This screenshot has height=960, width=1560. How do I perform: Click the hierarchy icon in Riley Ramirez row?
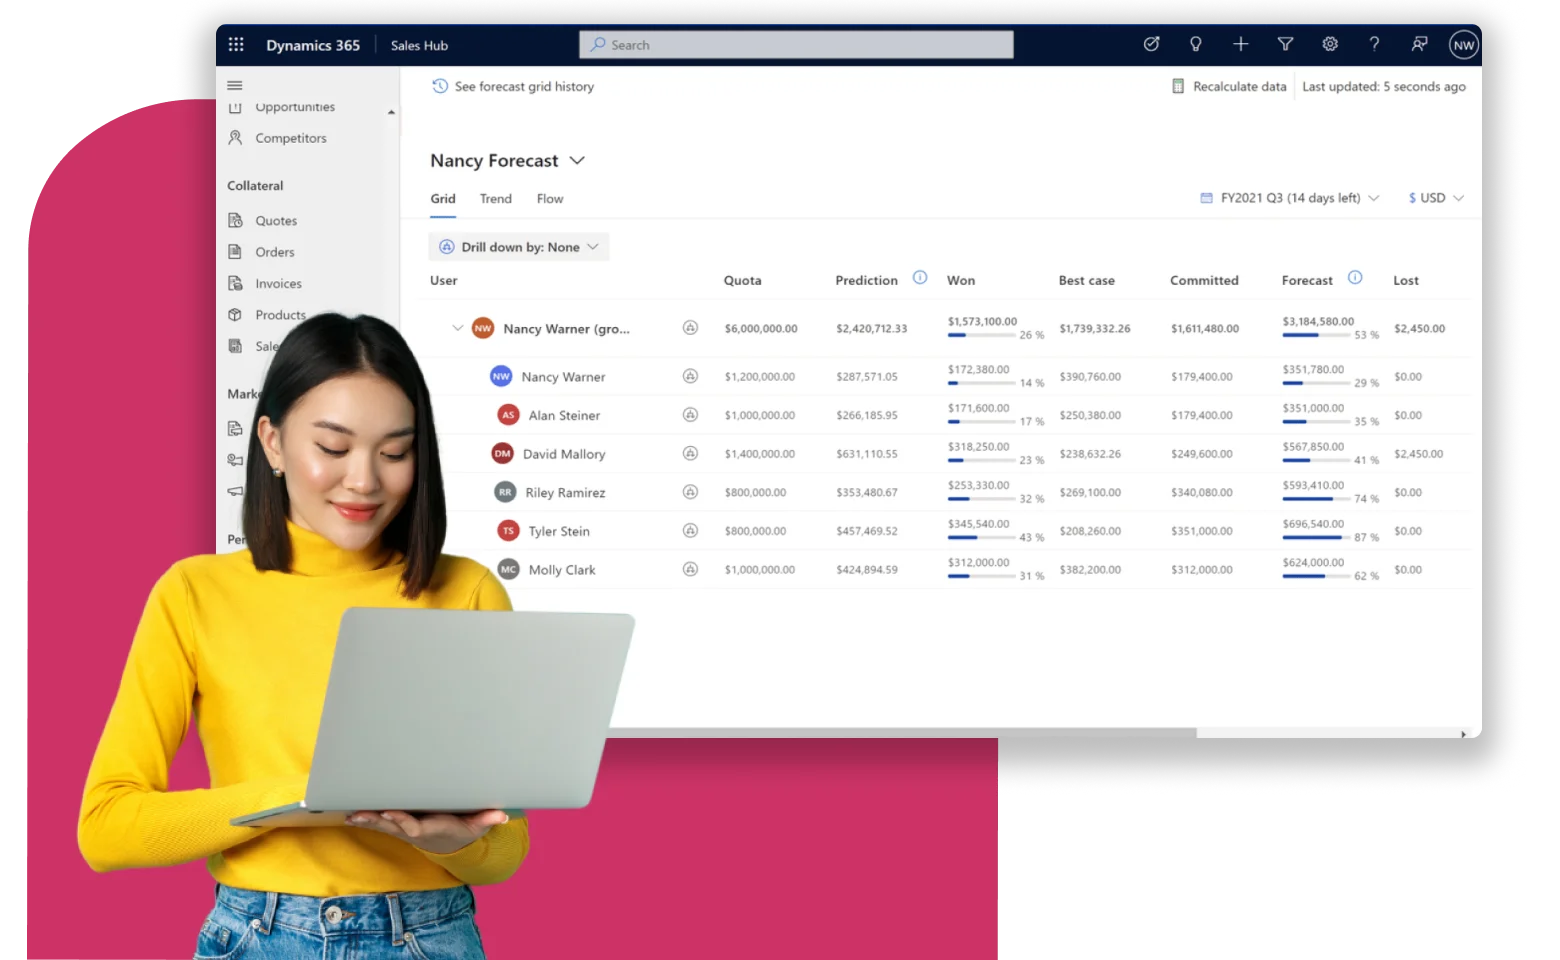click(x=690, y=492)
